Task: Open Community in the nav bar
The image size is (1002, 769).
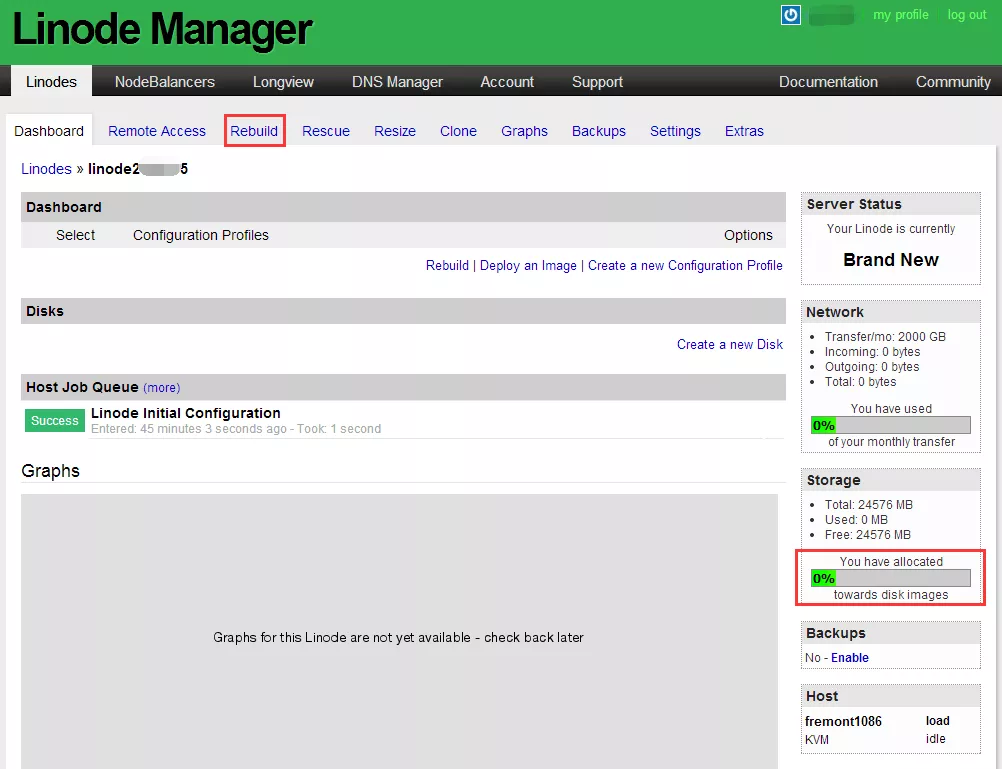Action: (953, 82)
